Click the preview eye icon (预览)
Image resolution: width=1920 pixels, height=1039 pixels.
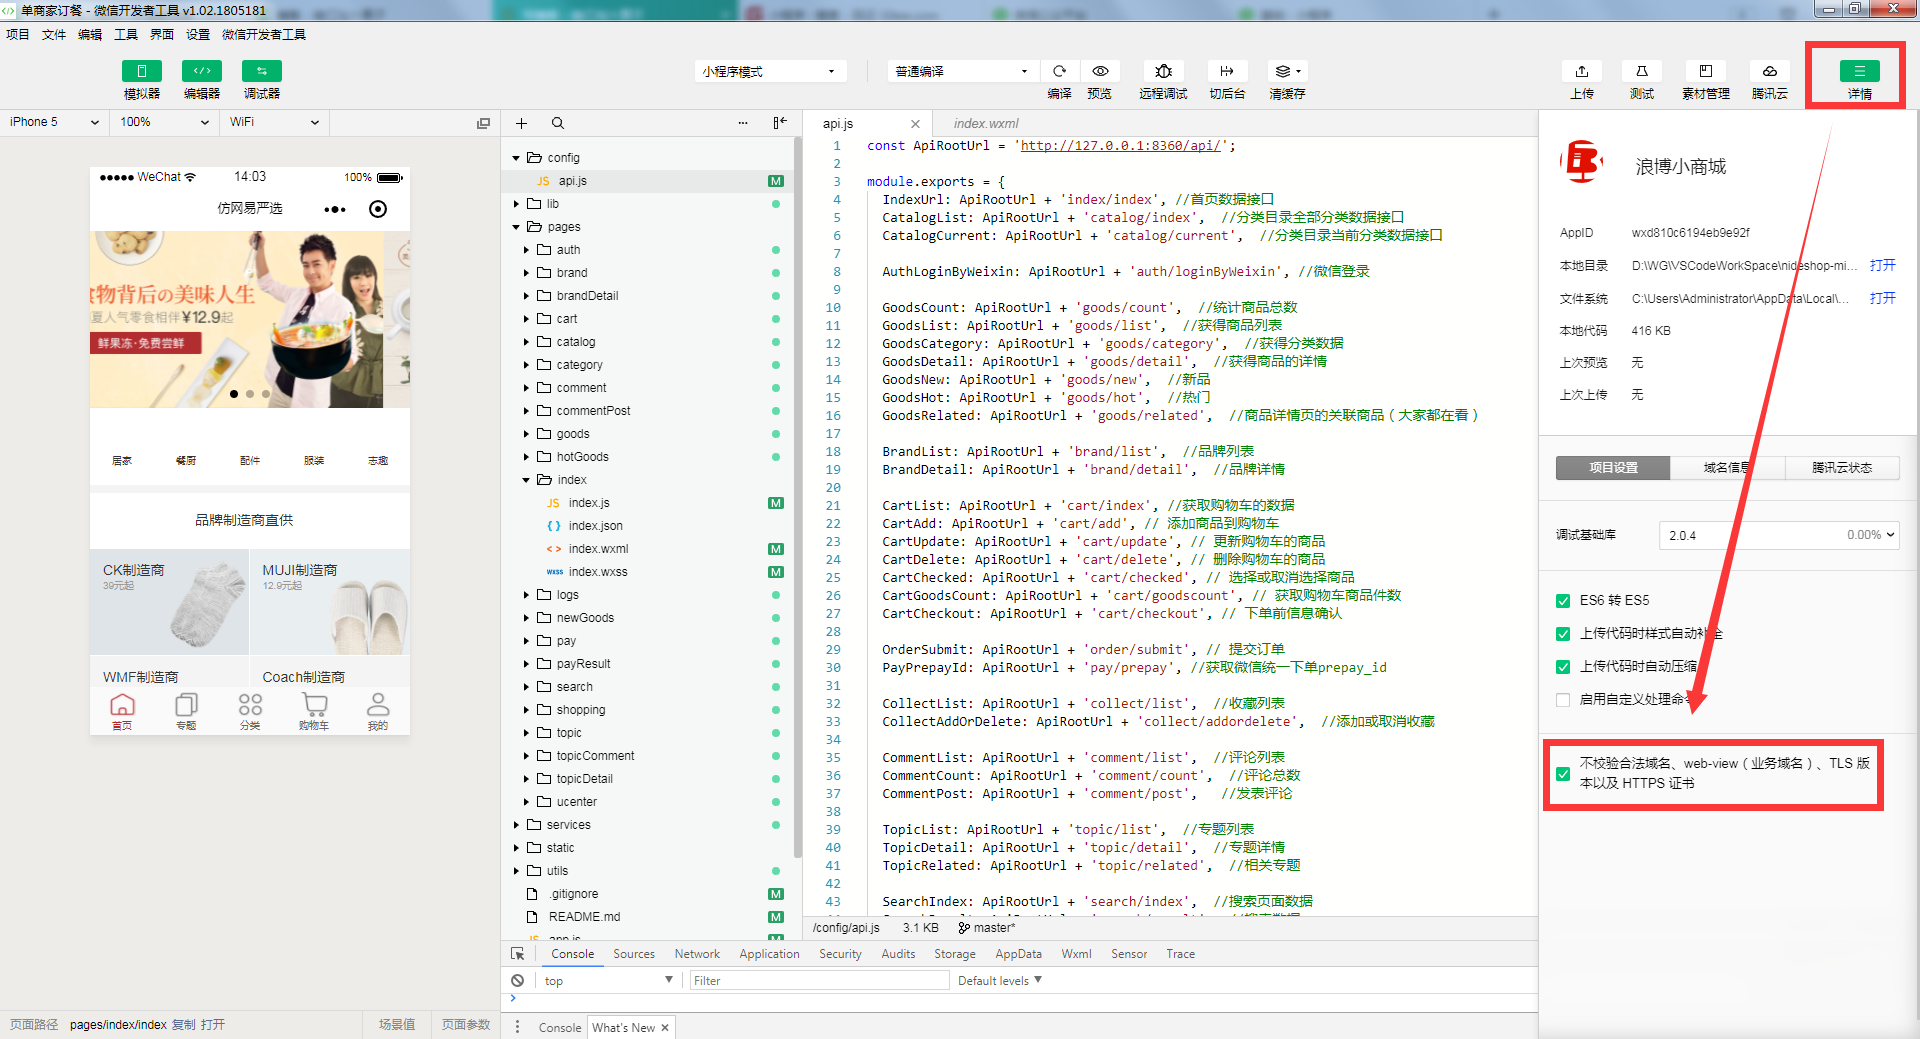coord(1100,71)
